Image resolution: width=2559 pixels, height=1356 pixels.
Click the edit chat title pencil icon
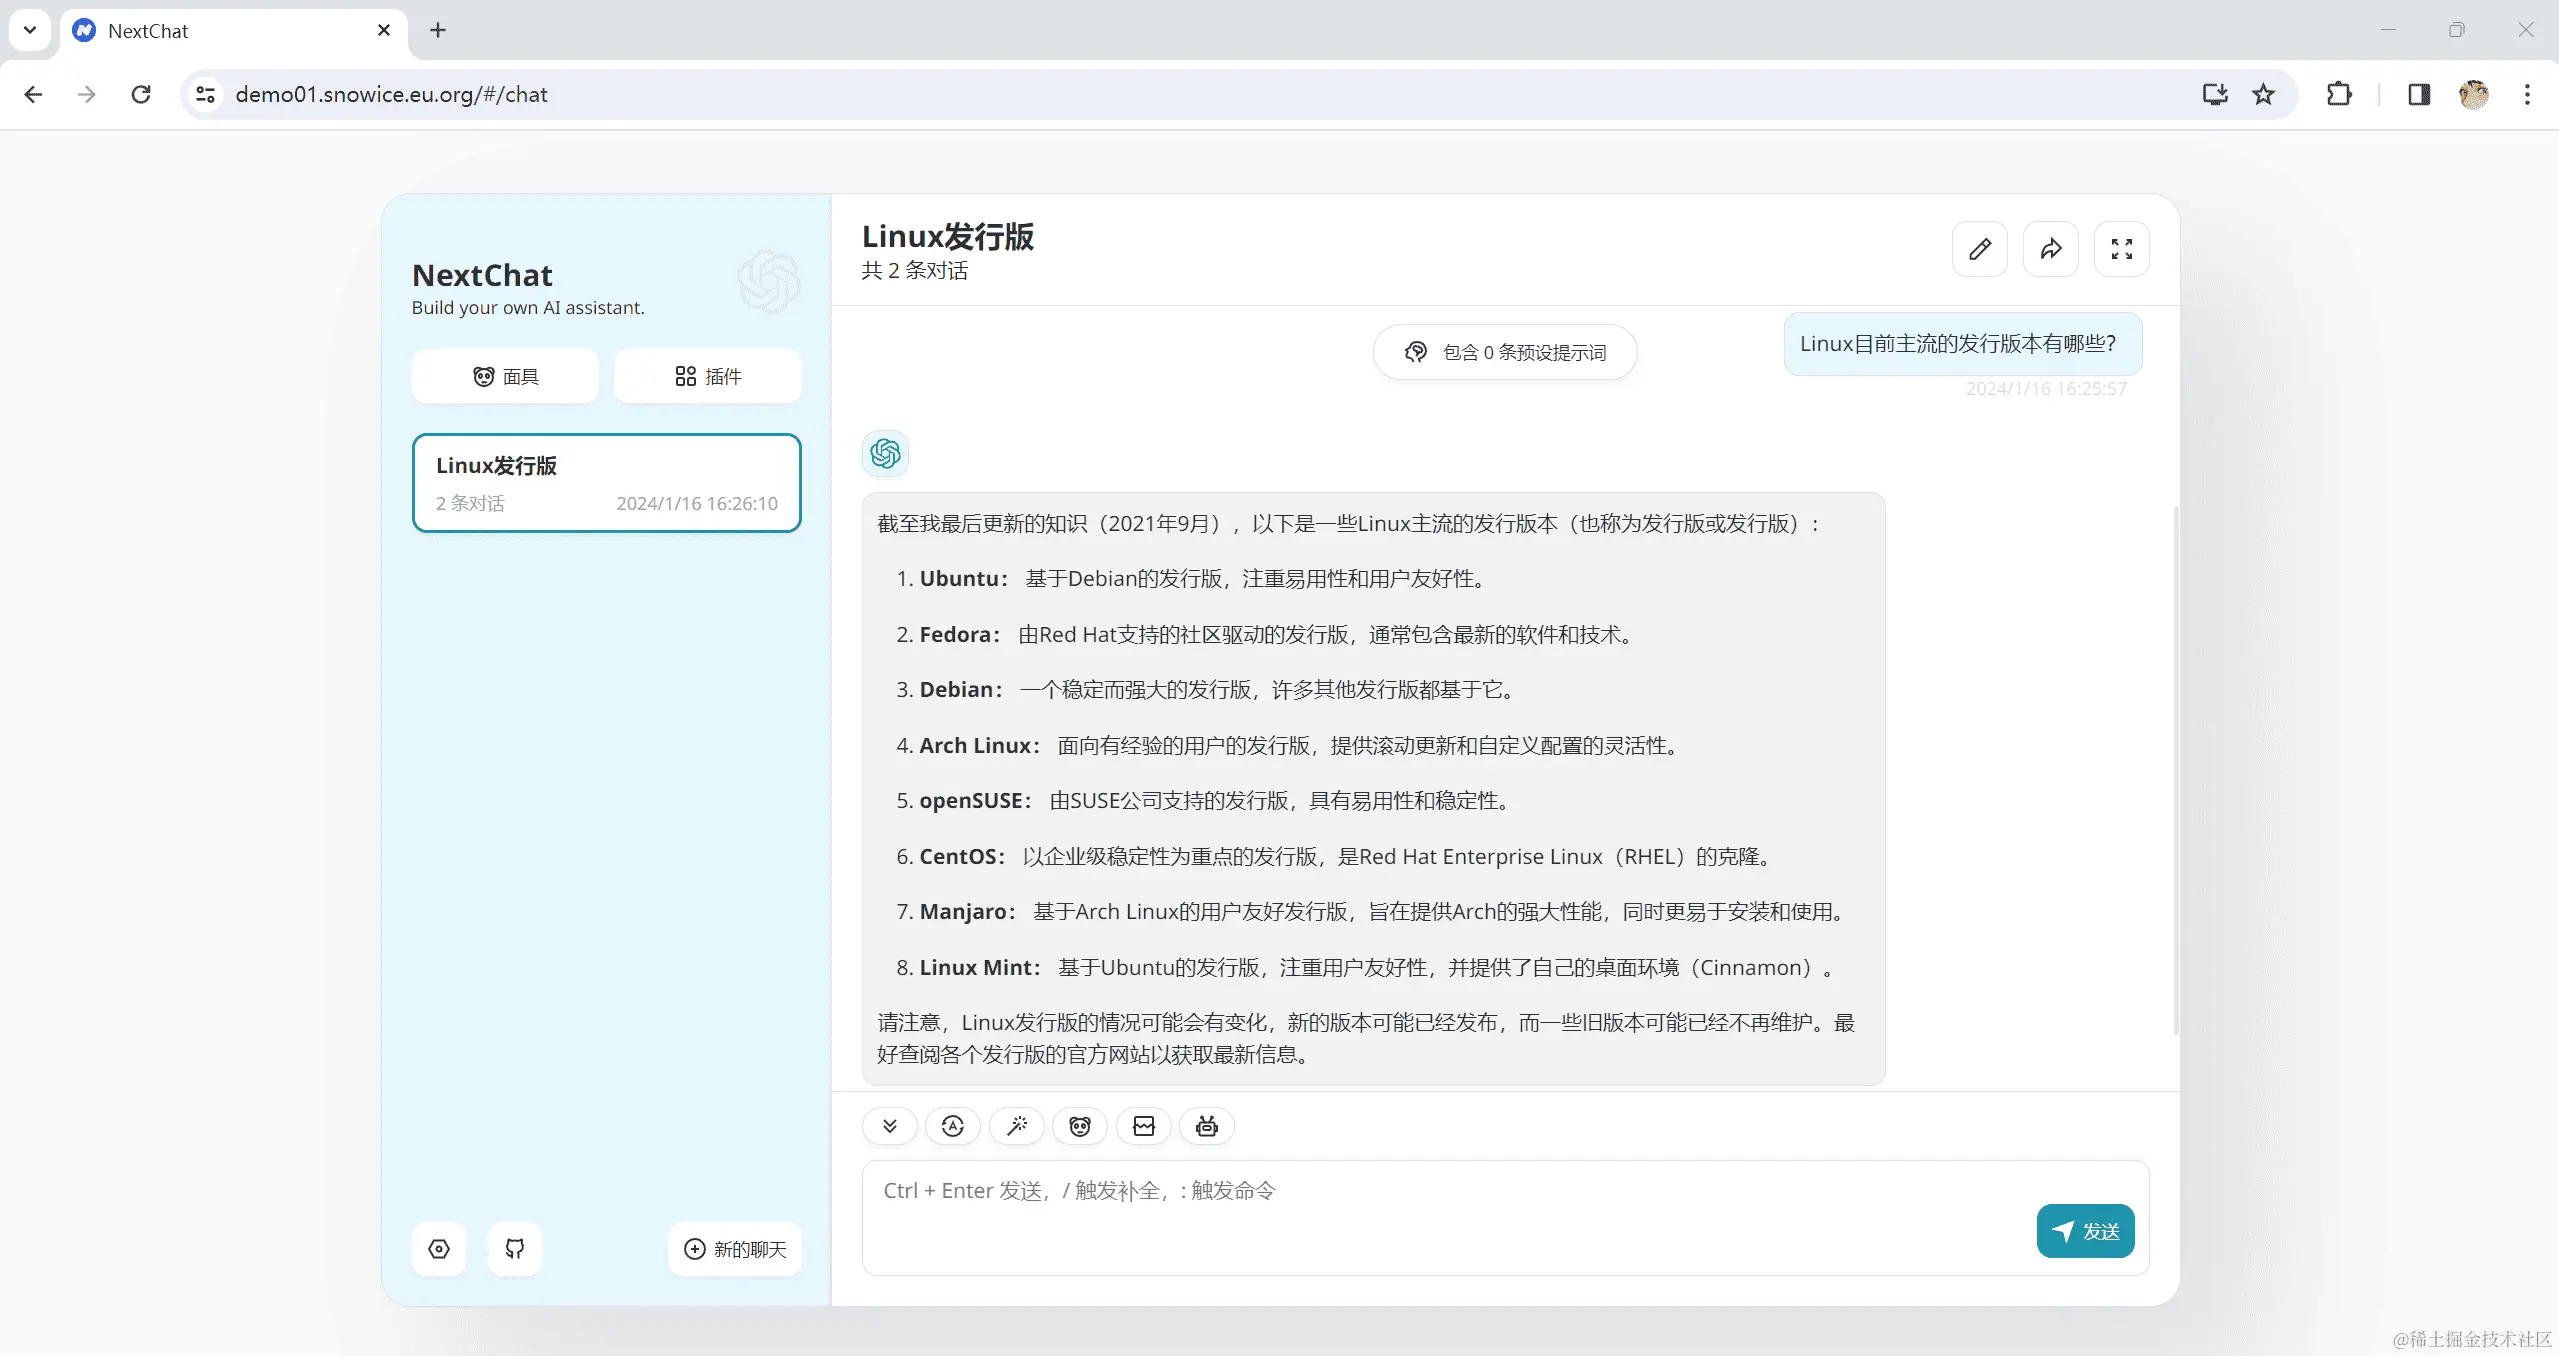(1979, 249)
